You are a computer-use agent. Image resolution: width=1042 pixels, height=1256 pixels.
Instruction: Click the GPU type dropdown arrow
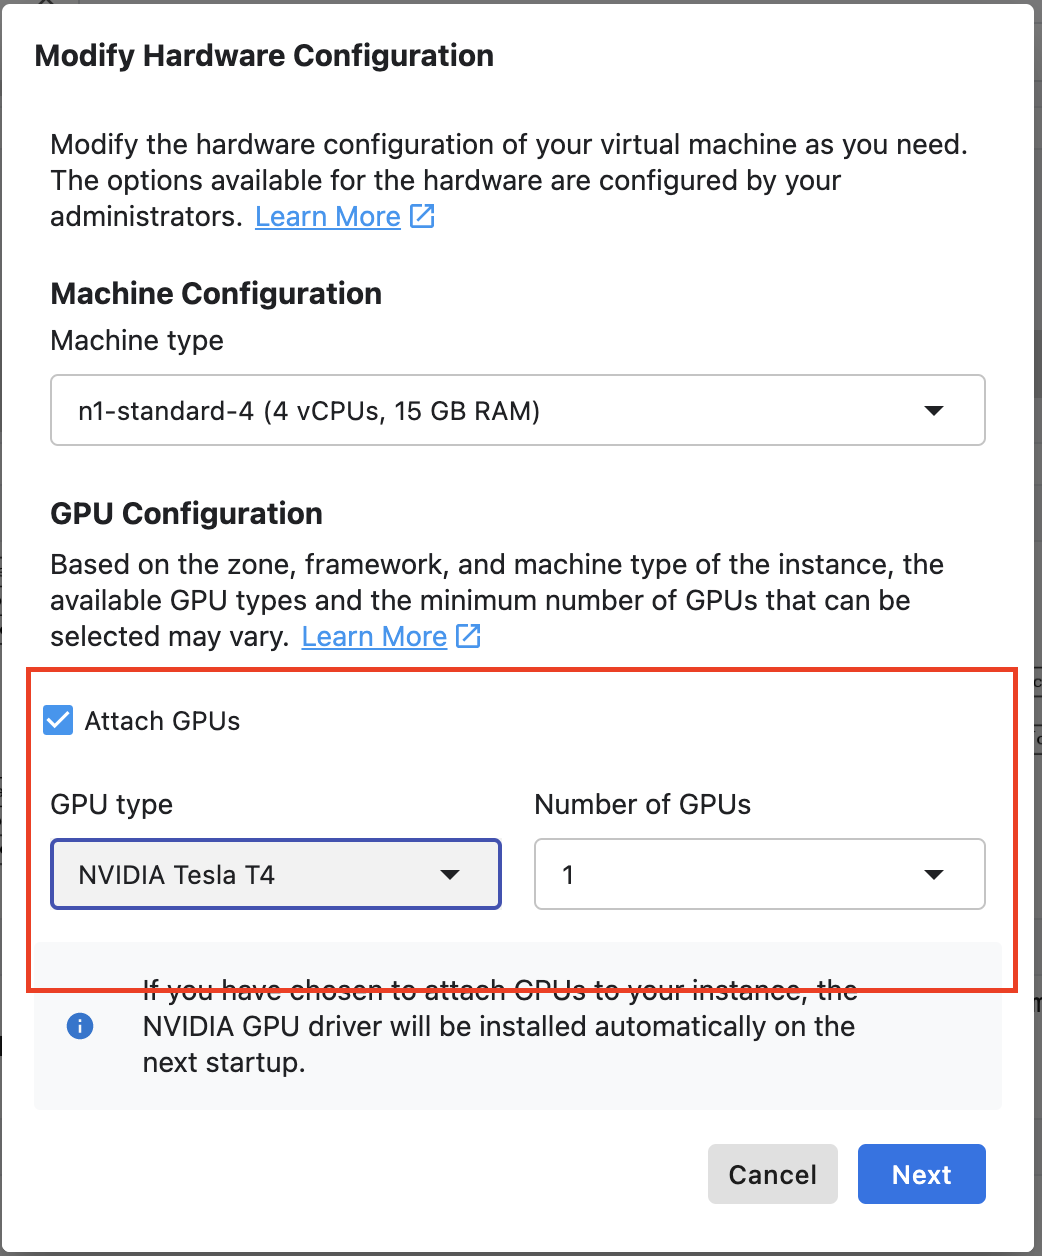click(450, 874)
